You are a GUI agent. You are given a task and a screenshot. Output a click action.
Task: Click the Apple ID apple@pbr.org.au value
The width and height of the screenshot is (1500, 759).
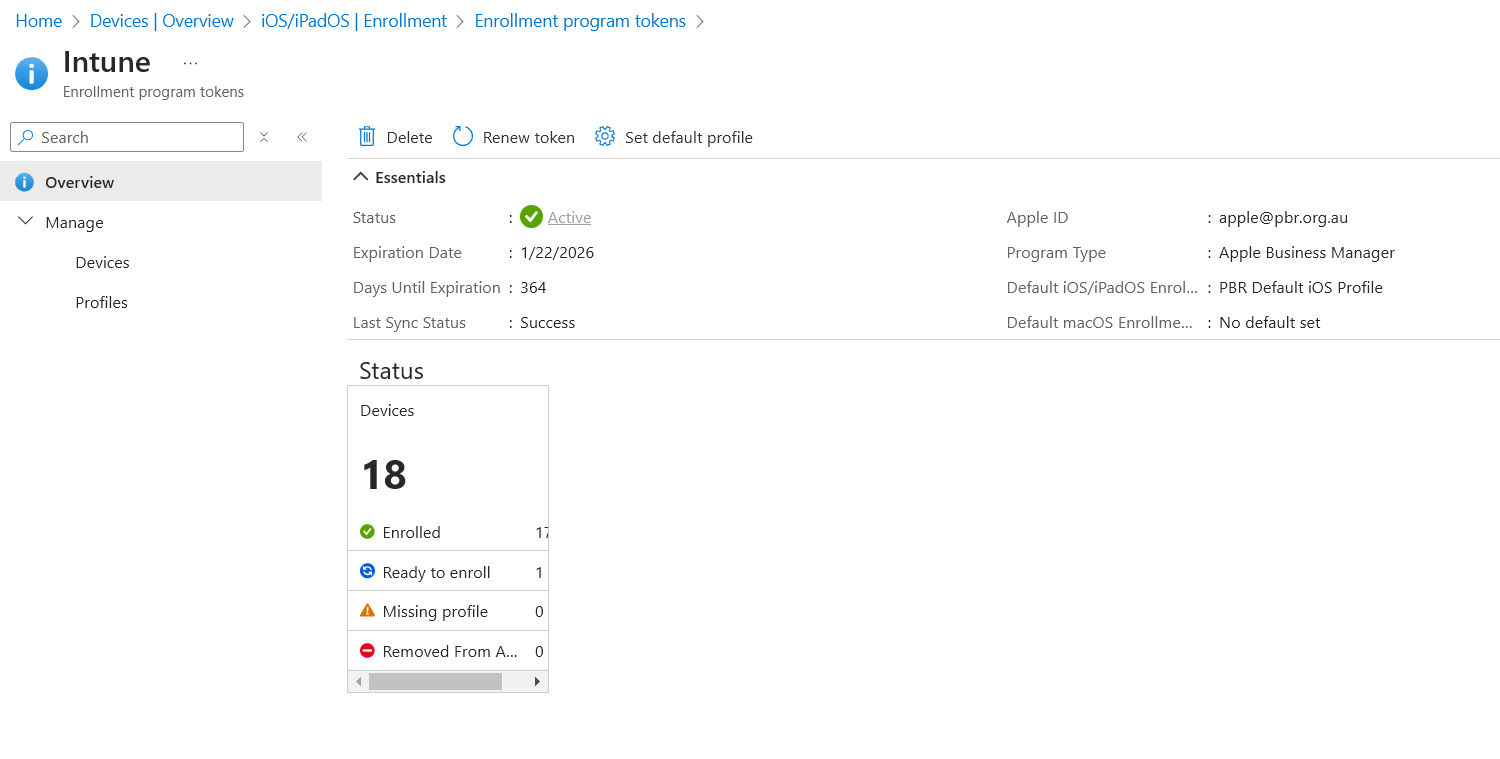pos(1283,217)
